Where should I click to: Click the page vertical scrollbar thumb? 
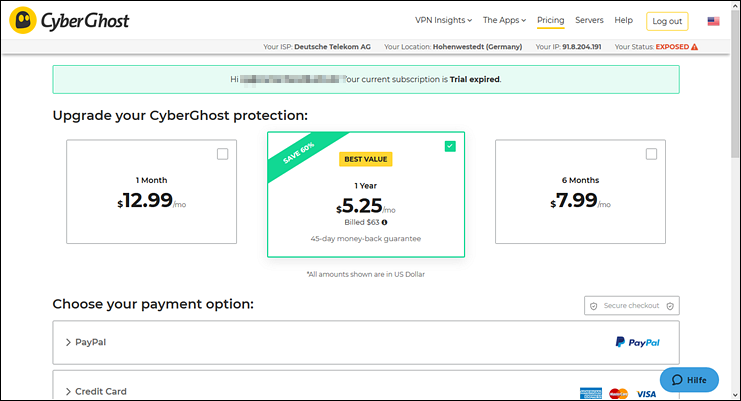[x=735, y=84]
